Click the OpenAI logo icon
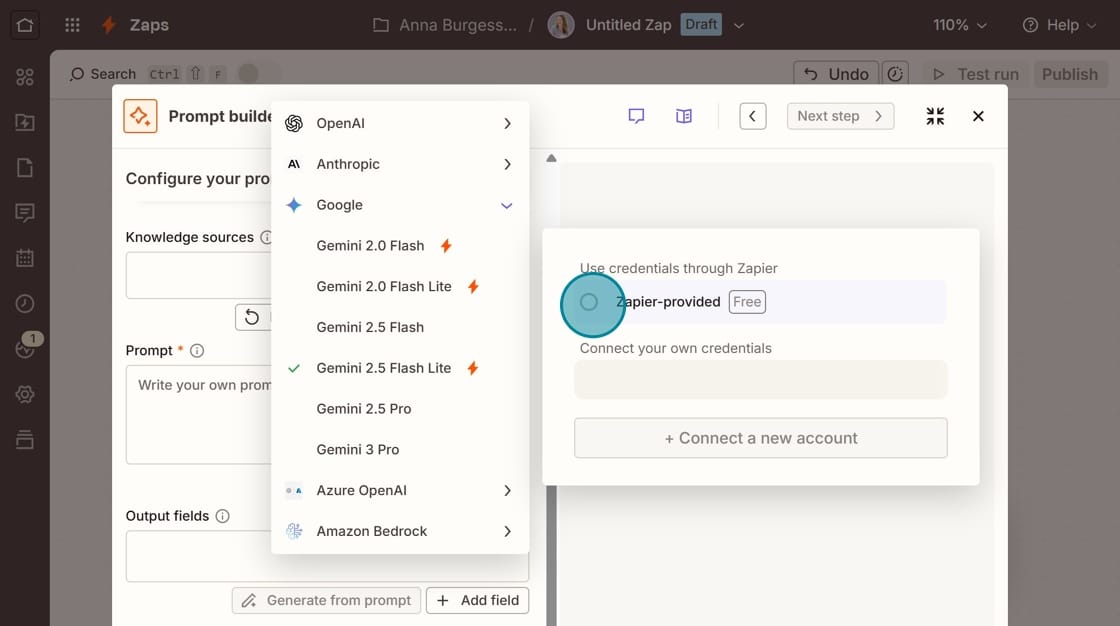The width and height of the screenshot is (1120, 626). pyautogui.click(x=294, y=124)
